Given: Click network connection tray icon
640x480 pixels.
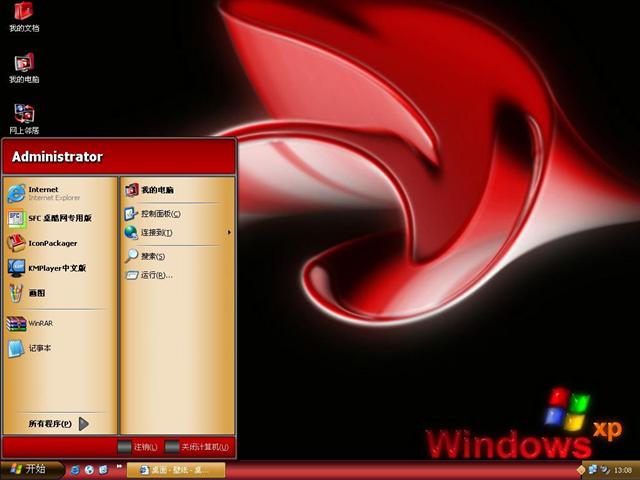Looking at the screenshot, I should click(x=593, y=470).
